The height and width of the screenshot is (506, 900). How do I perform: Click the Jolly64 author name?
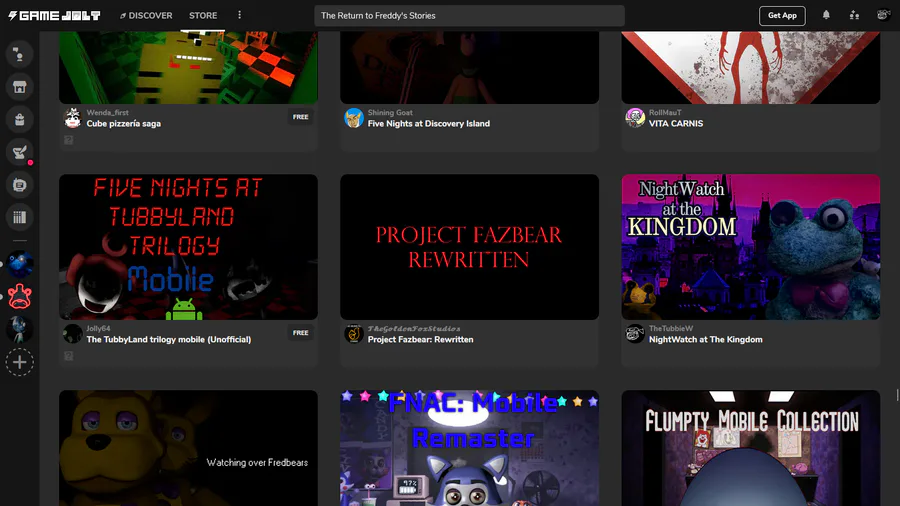pyautogui.click(x=98, y=329)
